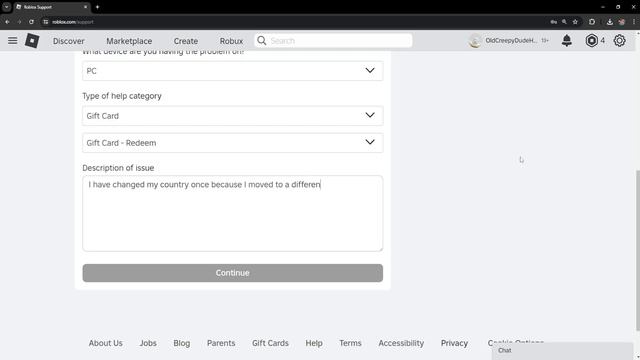
Task: Open the Create menu item
Action: 186,41
